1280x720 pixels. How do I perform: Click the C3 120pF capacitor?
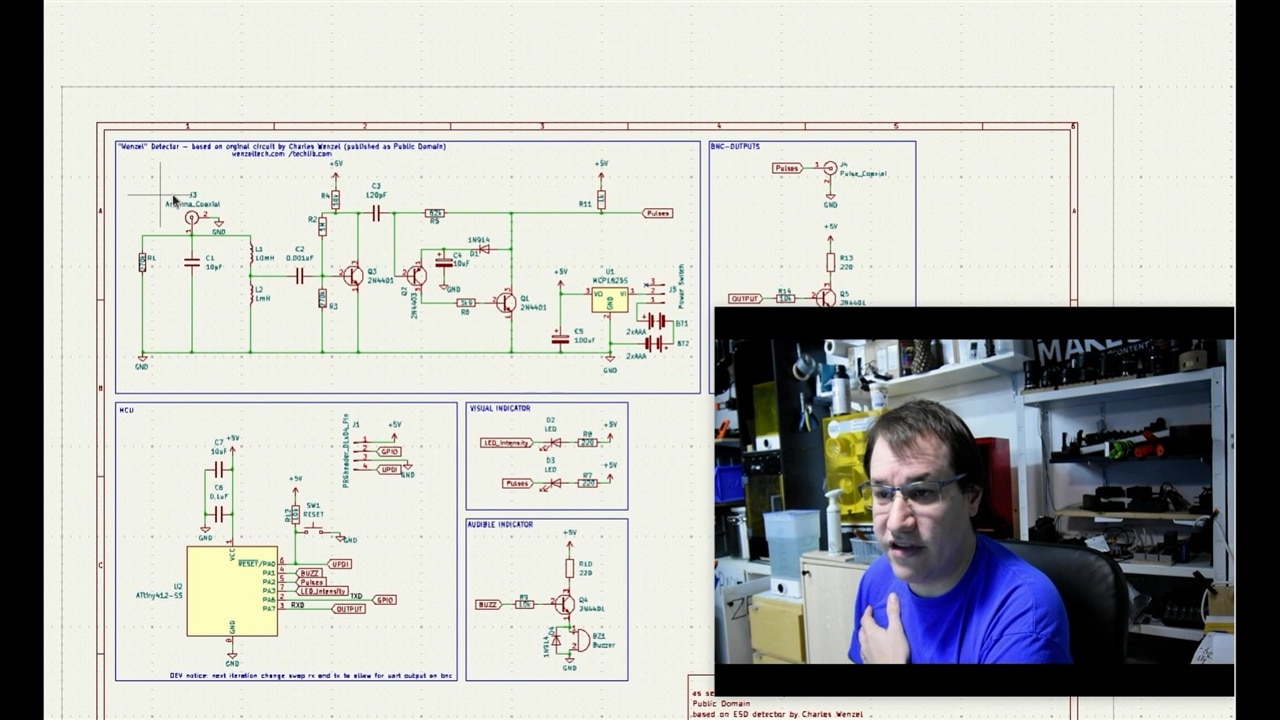click(x=376, y=213)
